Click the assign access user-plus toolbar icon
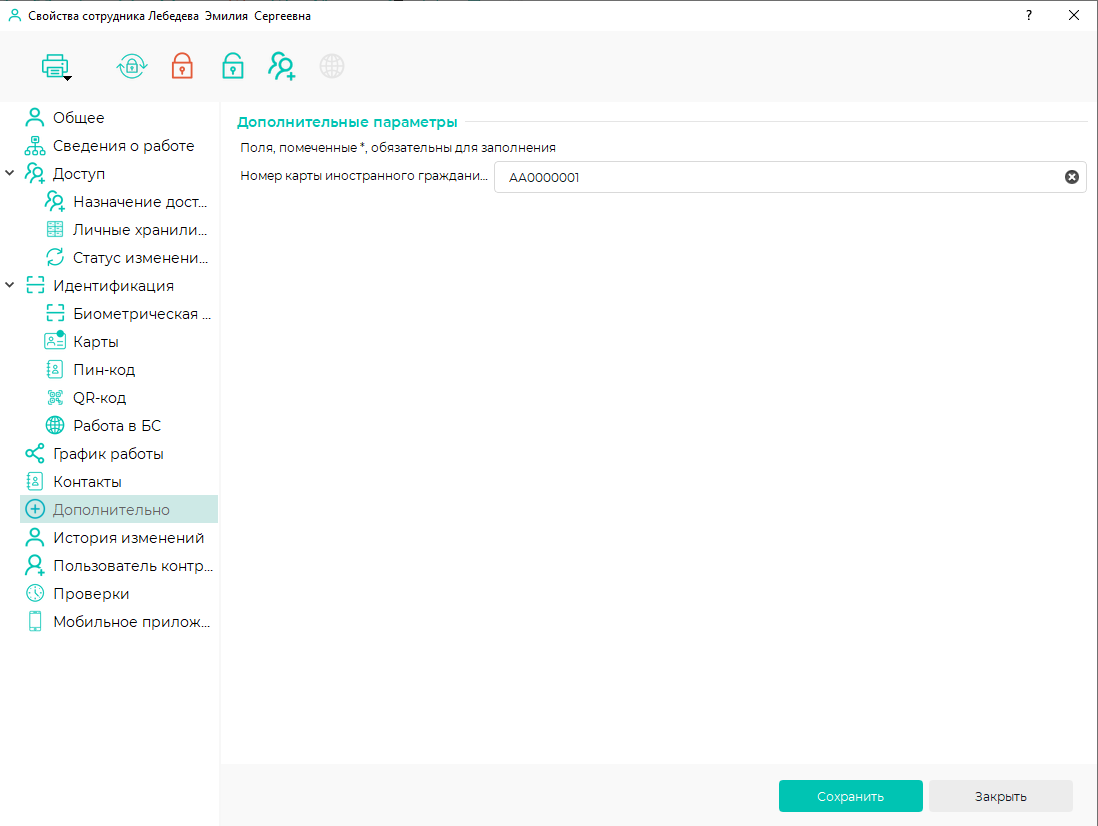 click(282, 67)
